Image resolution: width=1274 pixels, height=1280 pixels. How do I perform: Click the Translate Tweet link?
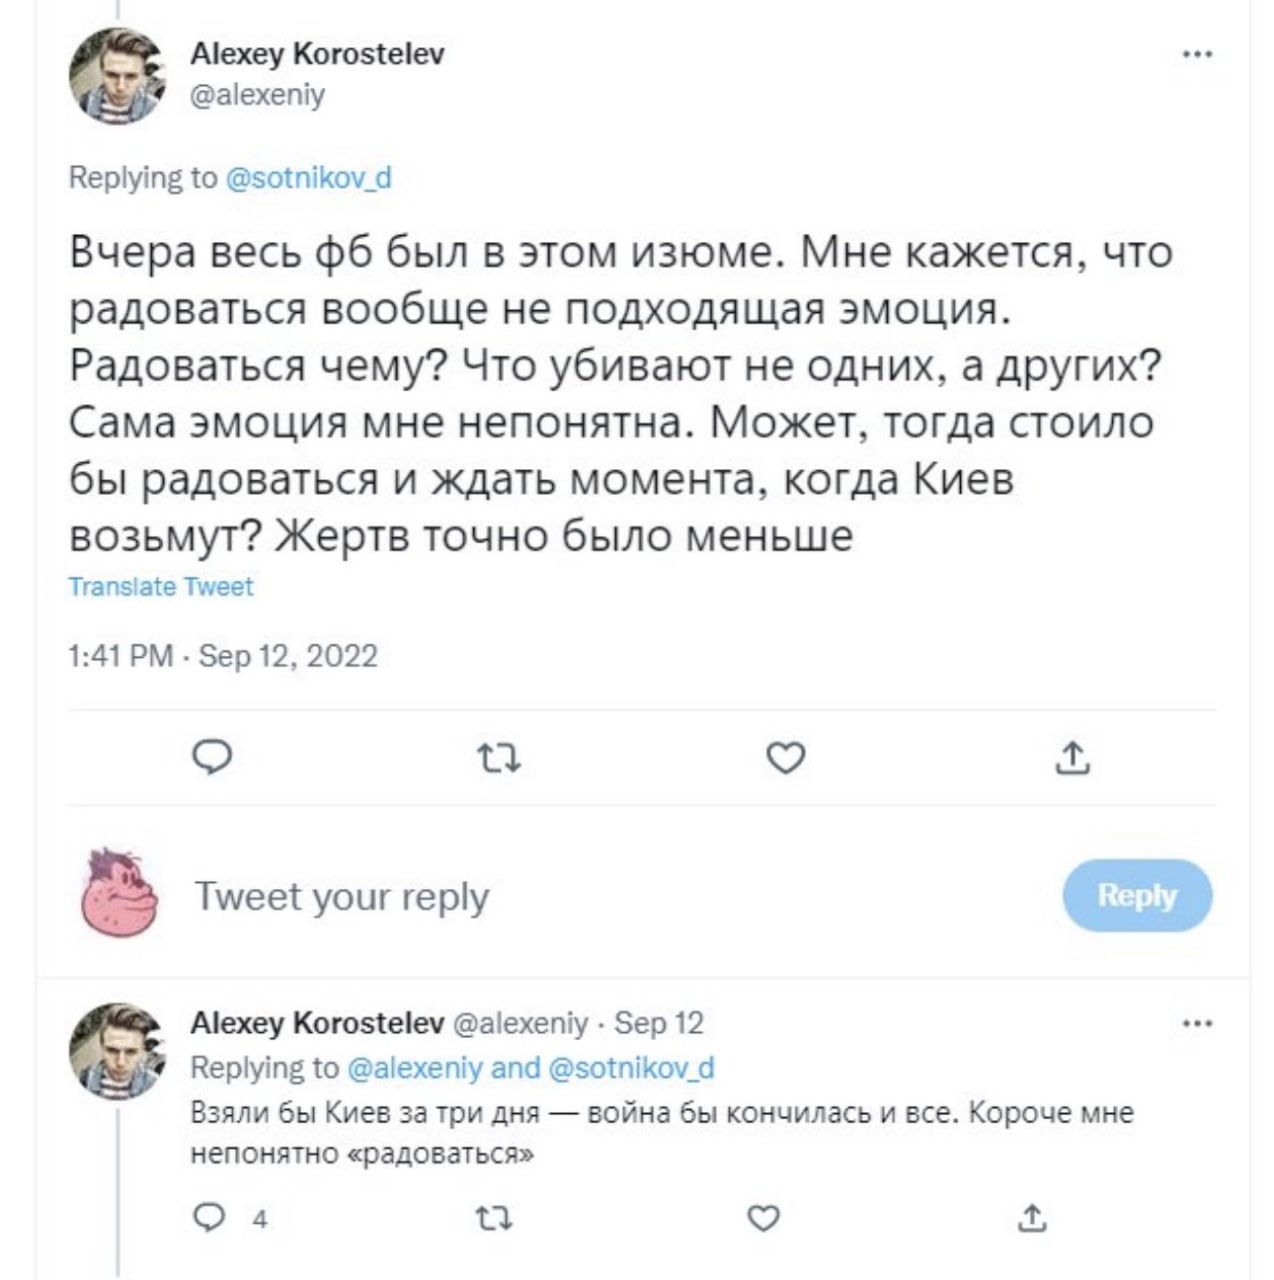(161, 587)
